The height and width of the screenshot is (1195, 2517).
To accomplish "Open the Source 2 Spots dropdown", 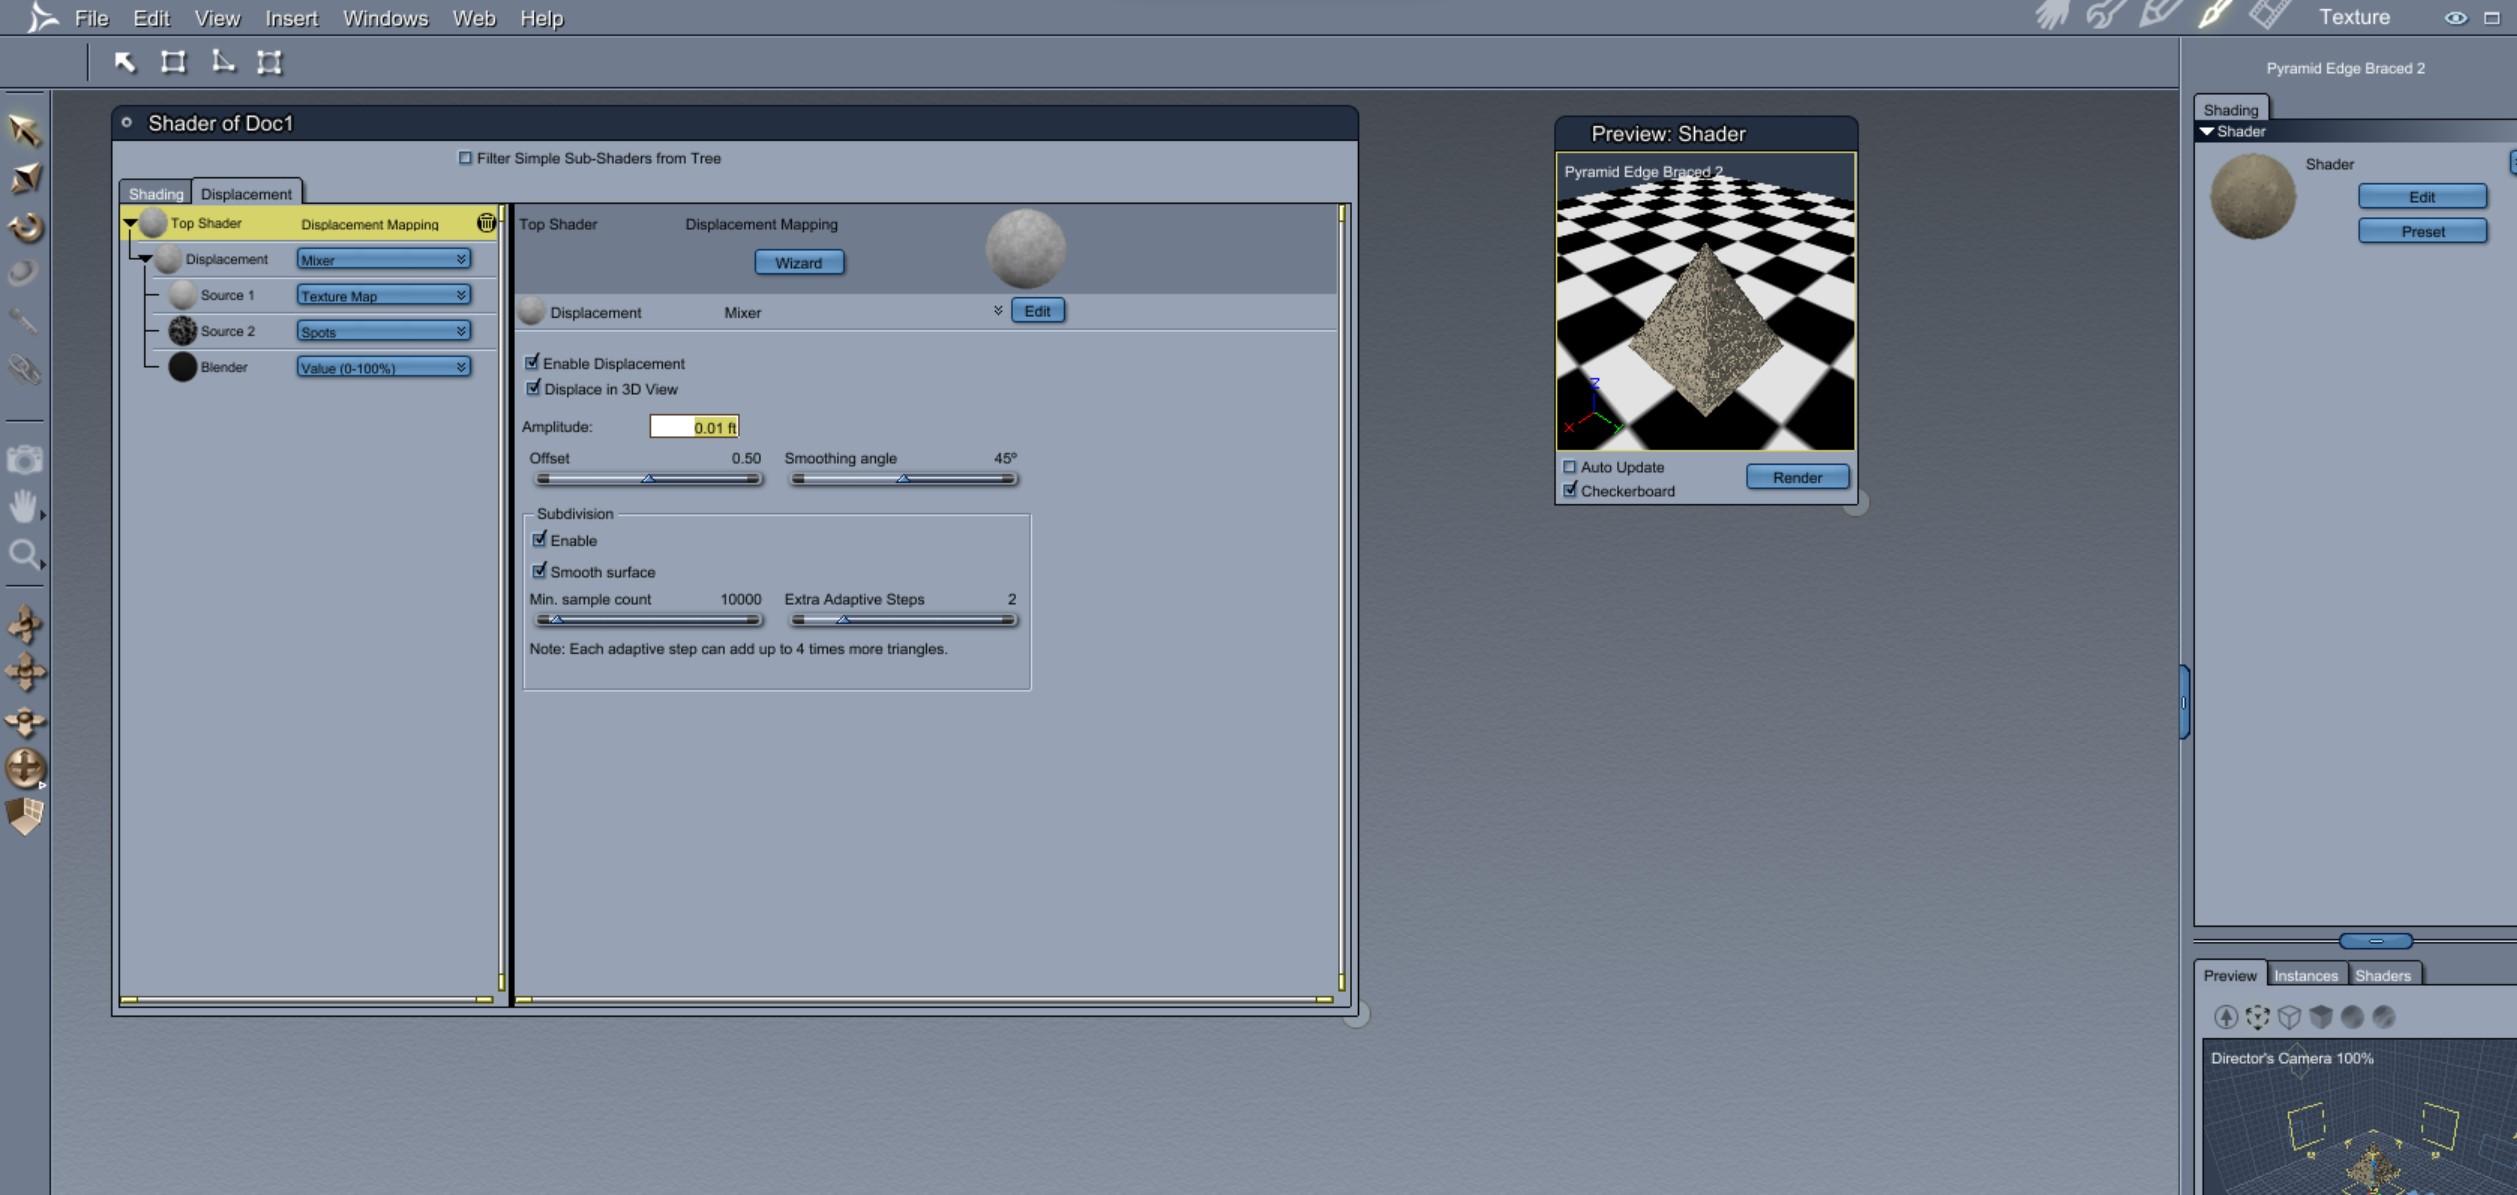I will [x=383, y=331].
